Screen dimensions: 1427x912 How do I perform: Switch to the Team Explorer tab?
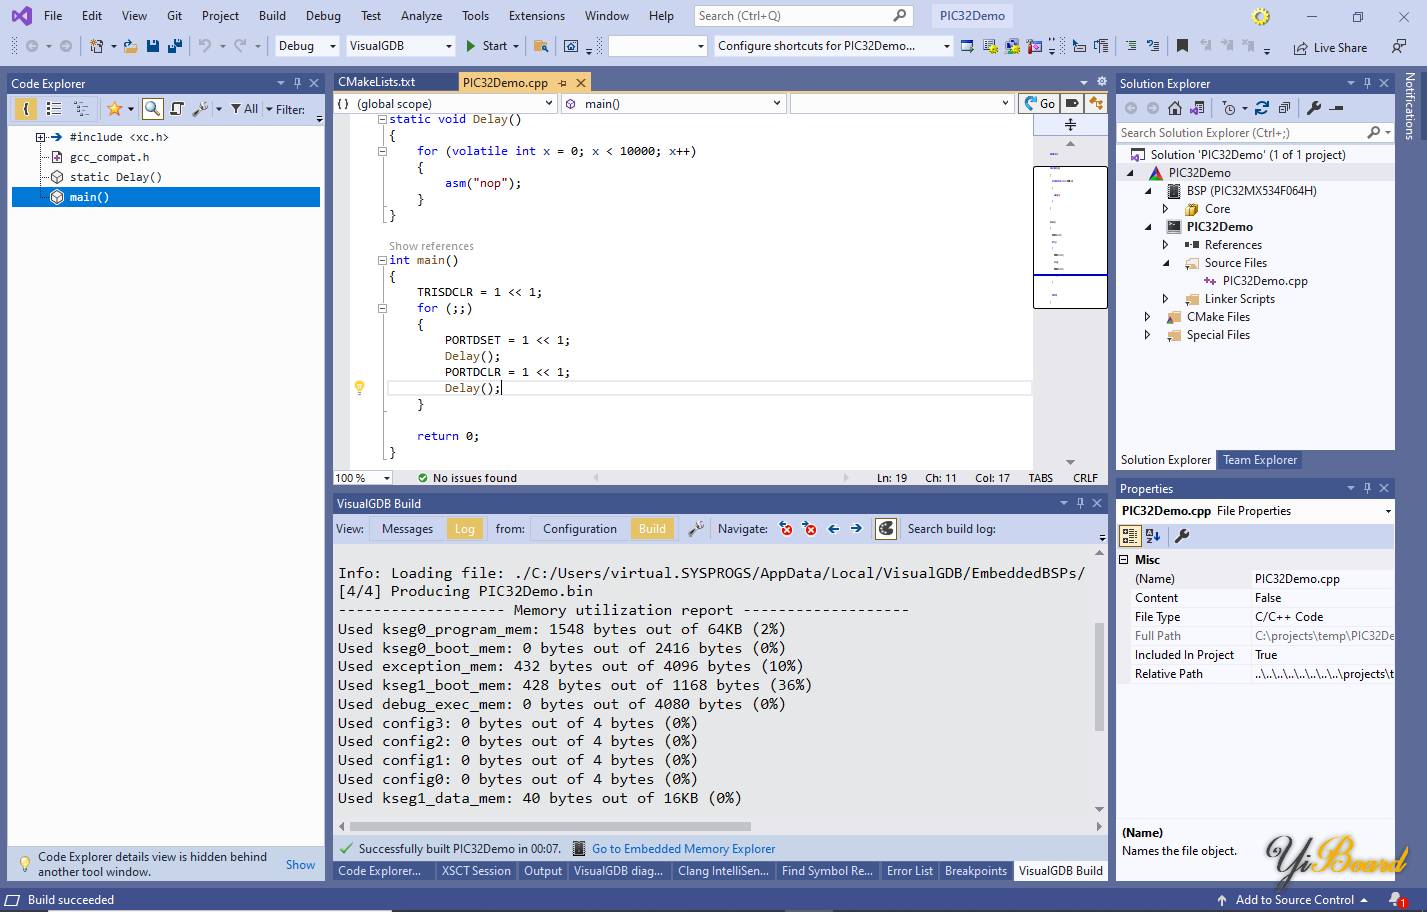tap(1260, 460)
